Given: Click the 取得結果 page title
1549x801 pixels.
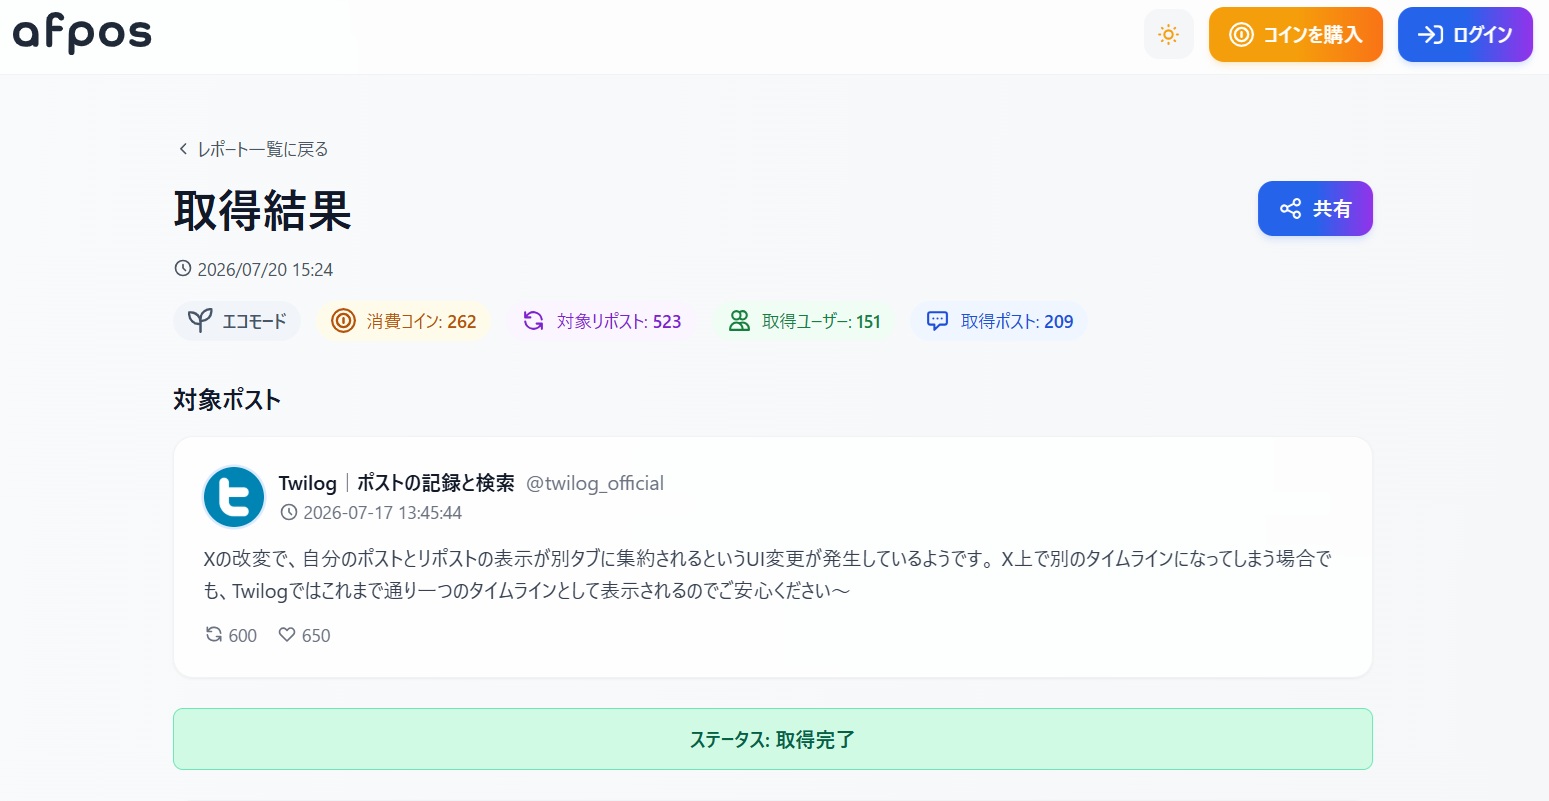Looking at the screenshot, I should point(262,210).
